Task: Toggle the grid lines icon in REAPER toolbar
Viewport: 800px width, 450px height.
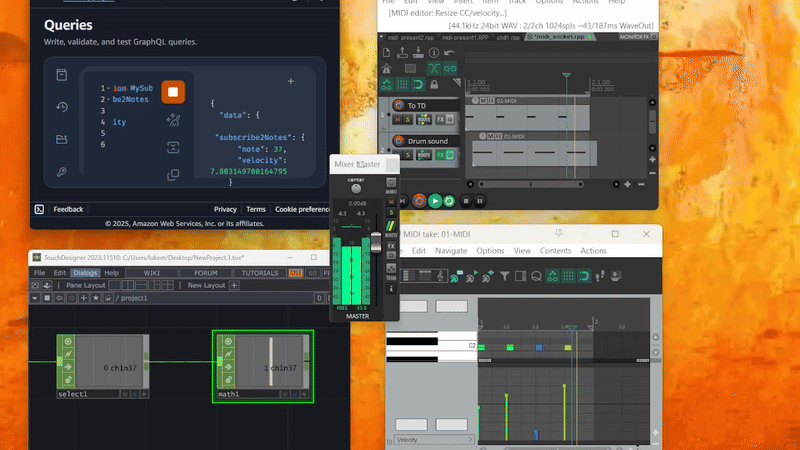Action: pyautogui.click(x=403, y=84)
